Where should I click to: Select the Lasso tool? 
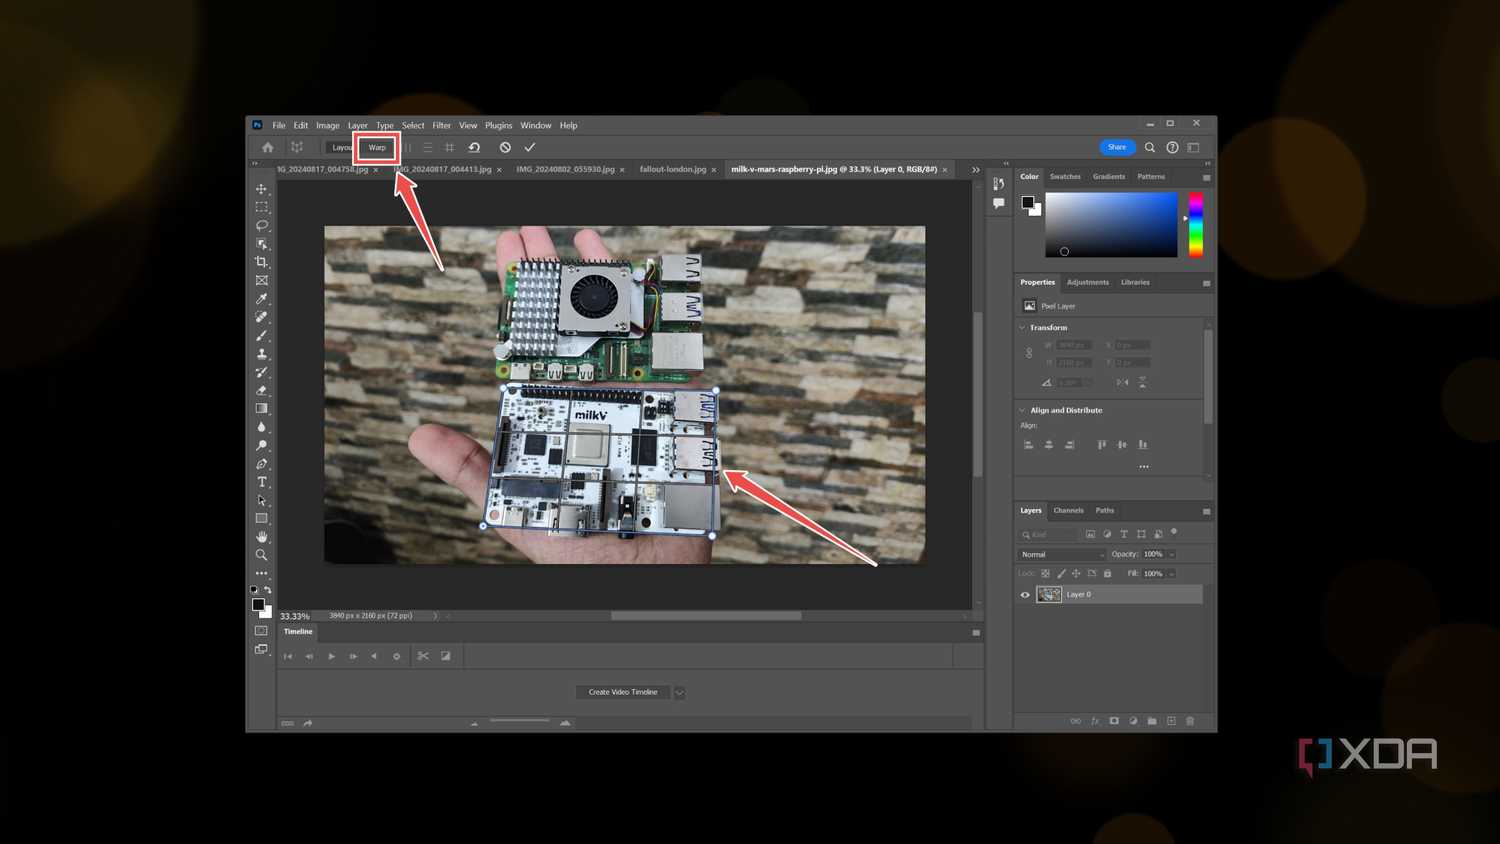coord(262,225)
